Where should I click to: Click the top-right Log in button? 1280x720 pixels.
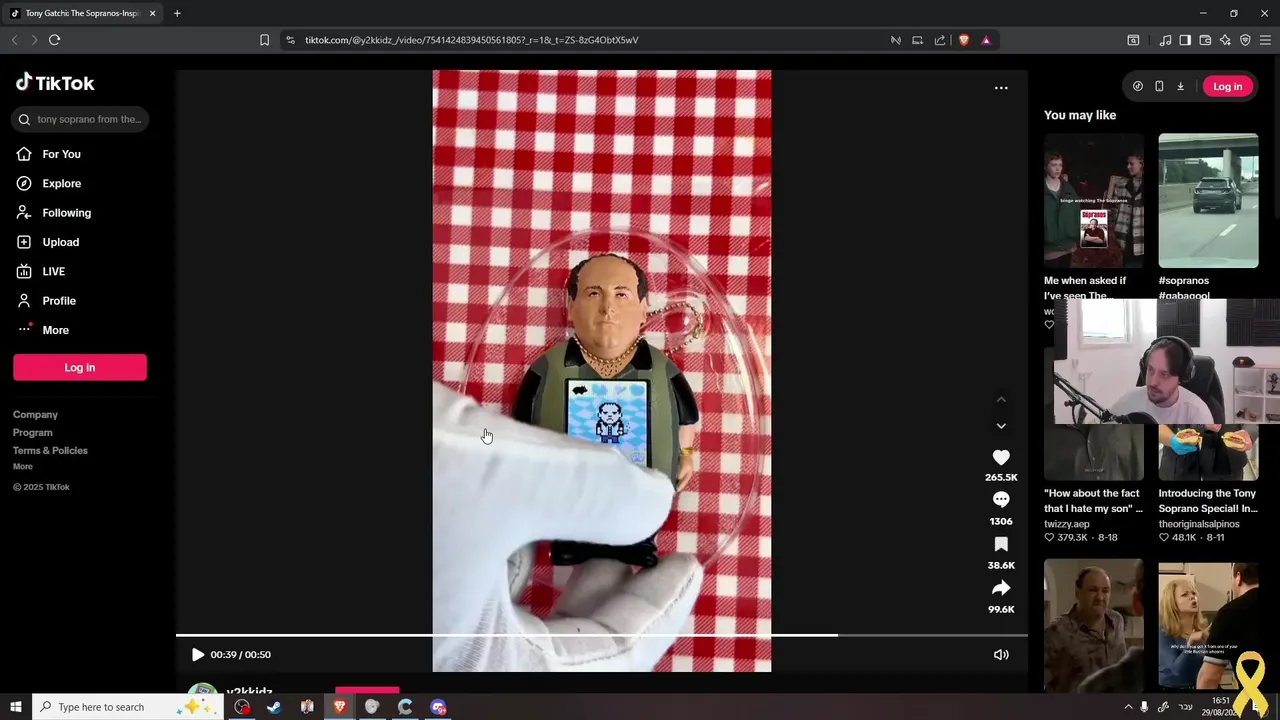1227,86
